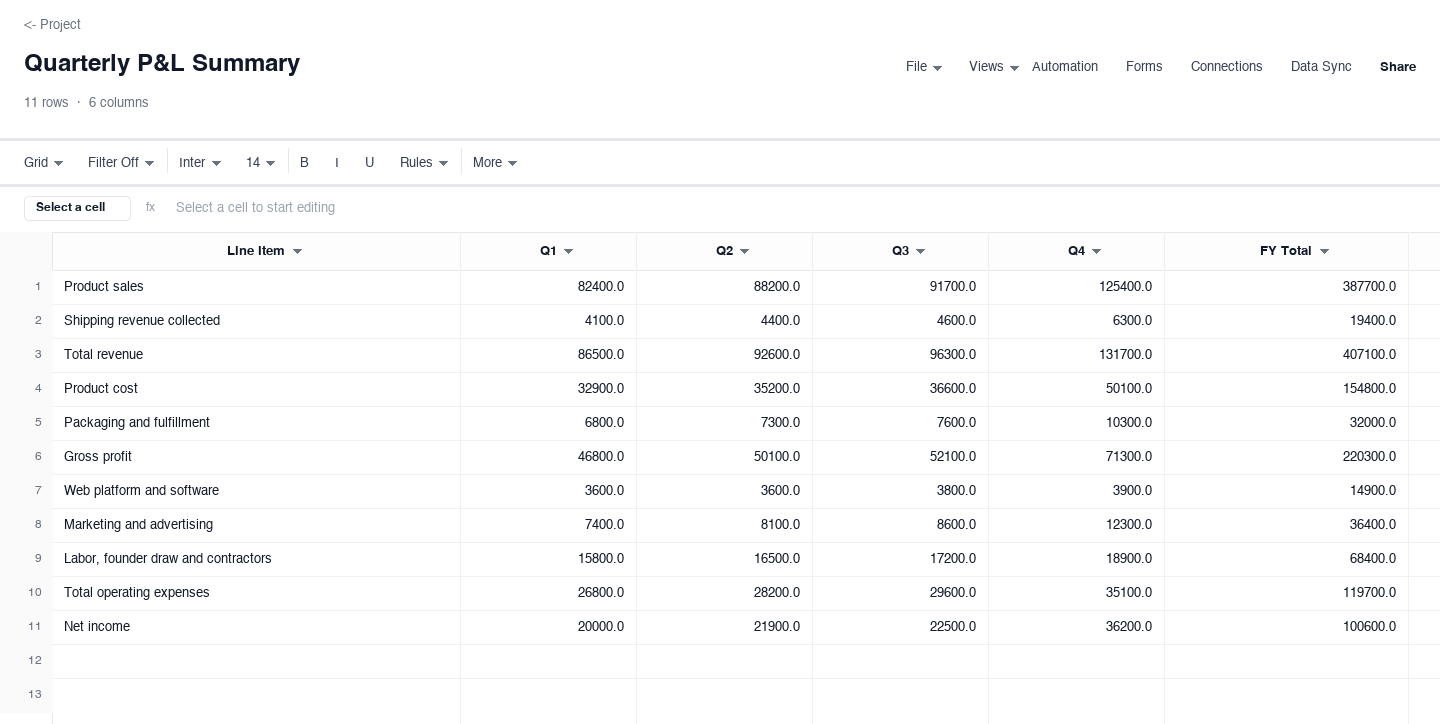Click FY Total value 387700.0
1440x724 pixels.
coord(1286,287)
